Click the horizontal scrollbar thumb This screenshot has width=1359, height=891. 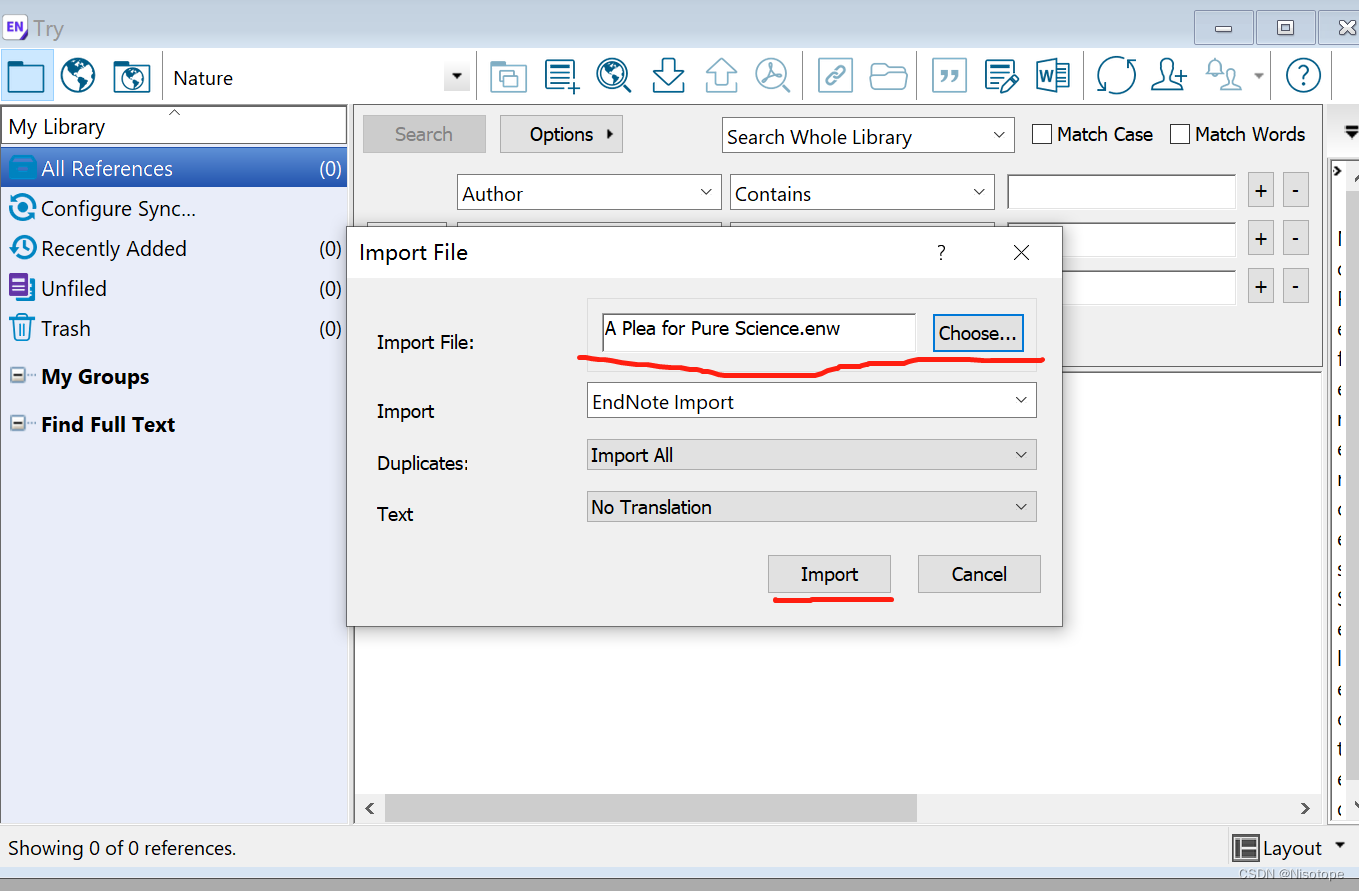(x=650, y=808)
